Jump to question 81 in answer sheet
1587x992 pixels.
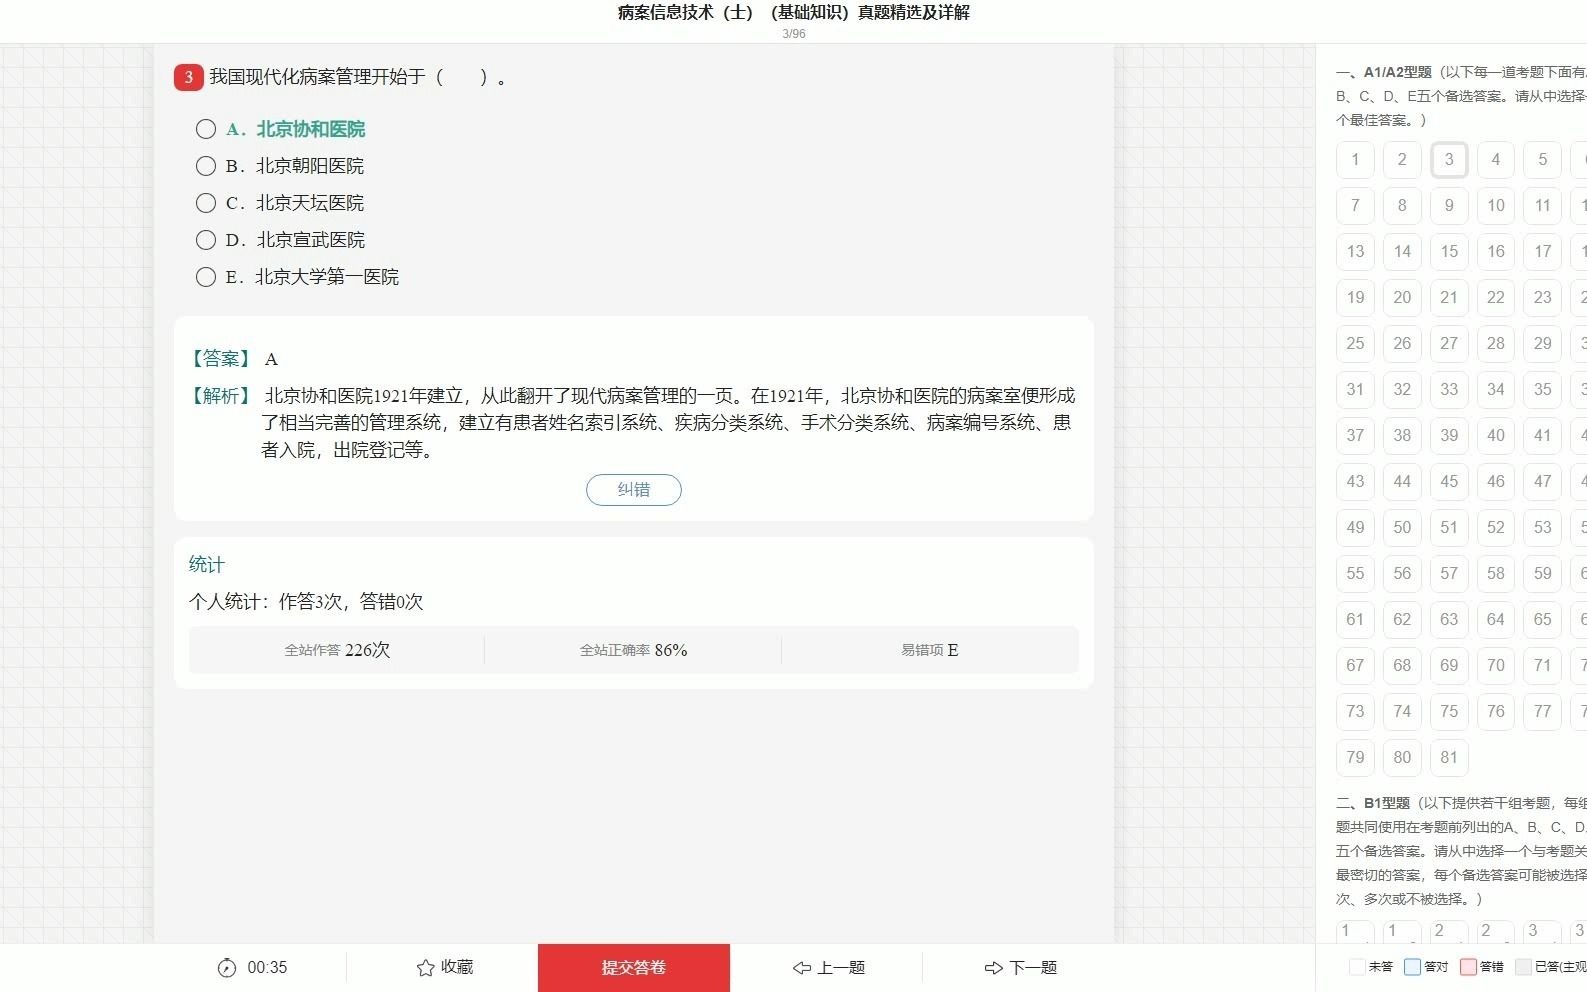pyautogui.click(x=1449, y=758)
